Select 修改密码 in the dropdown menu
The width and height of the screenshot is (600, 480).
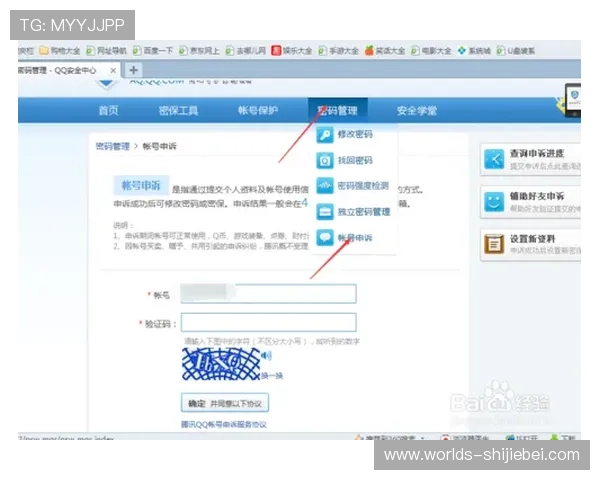(x=355, y=134)
